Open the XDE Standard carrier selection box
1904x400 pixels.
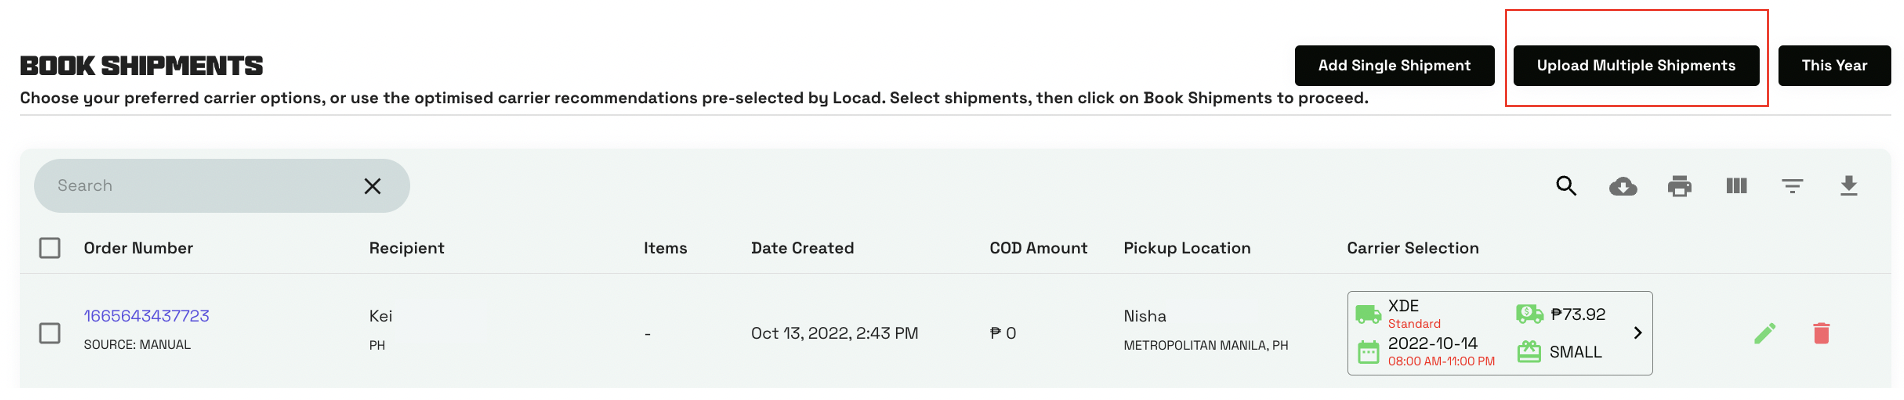1480,333
